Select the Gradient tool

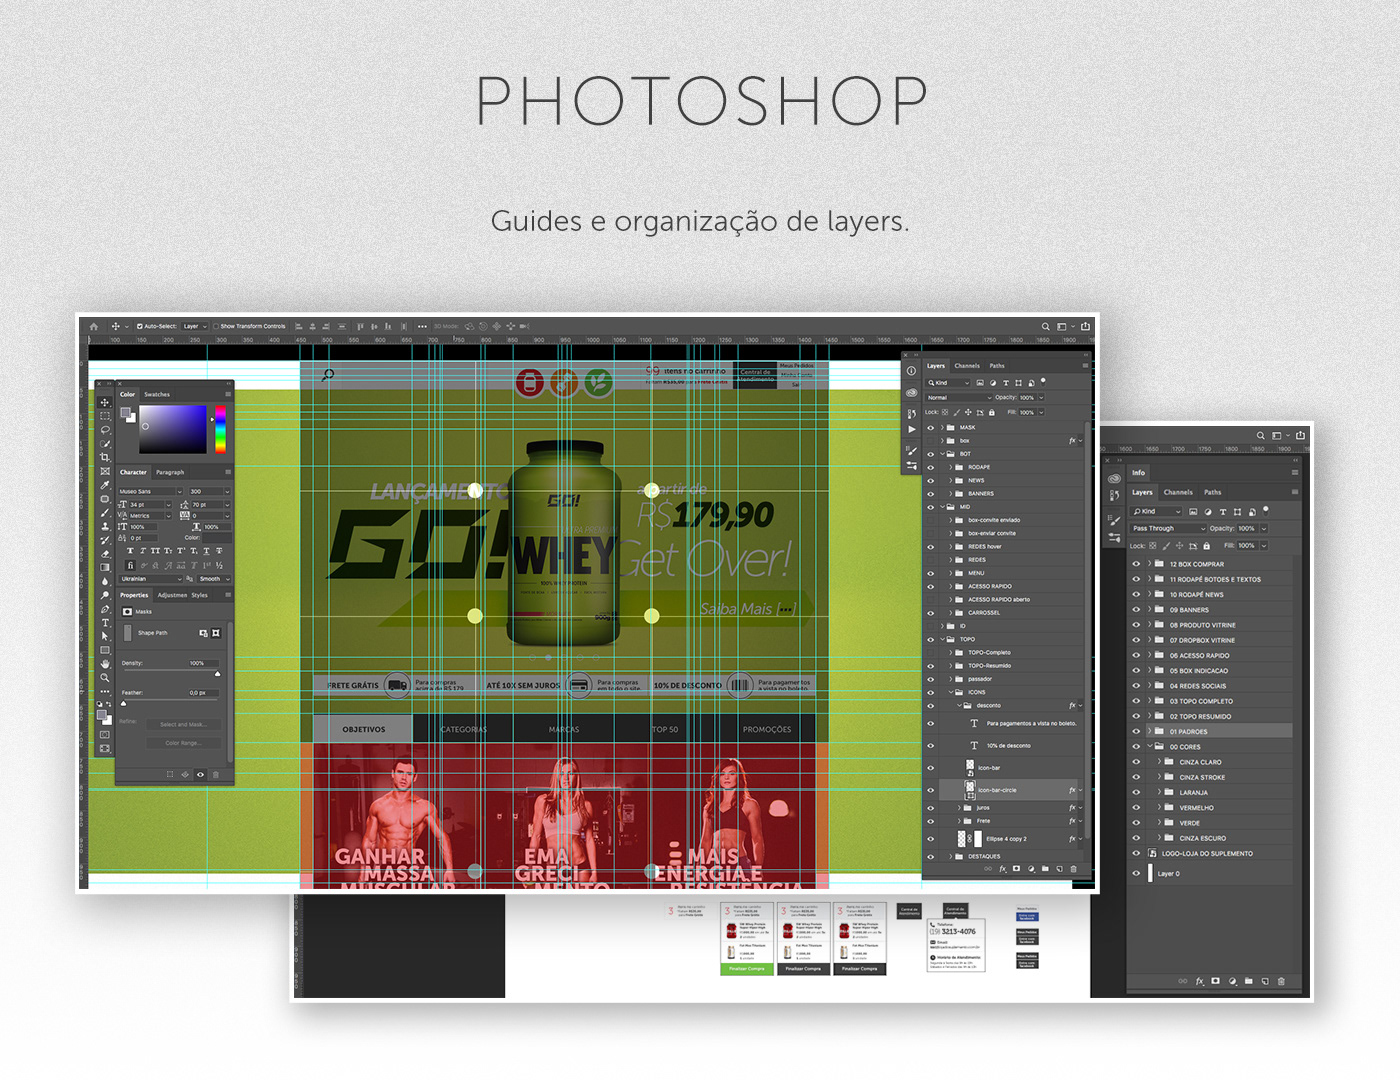[x=105, y=567]
